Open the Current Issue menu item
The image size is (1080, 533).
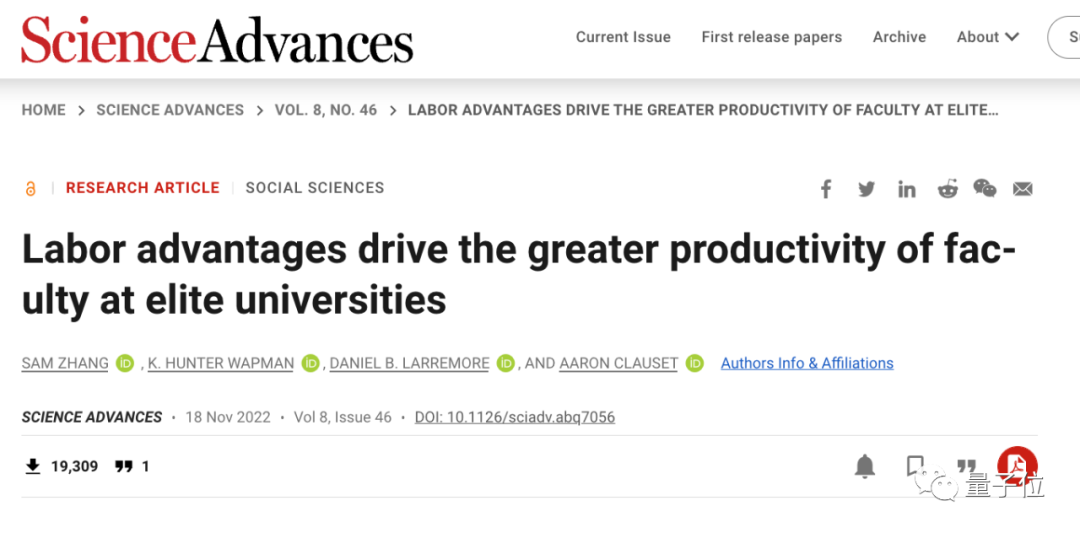(623, 37)
